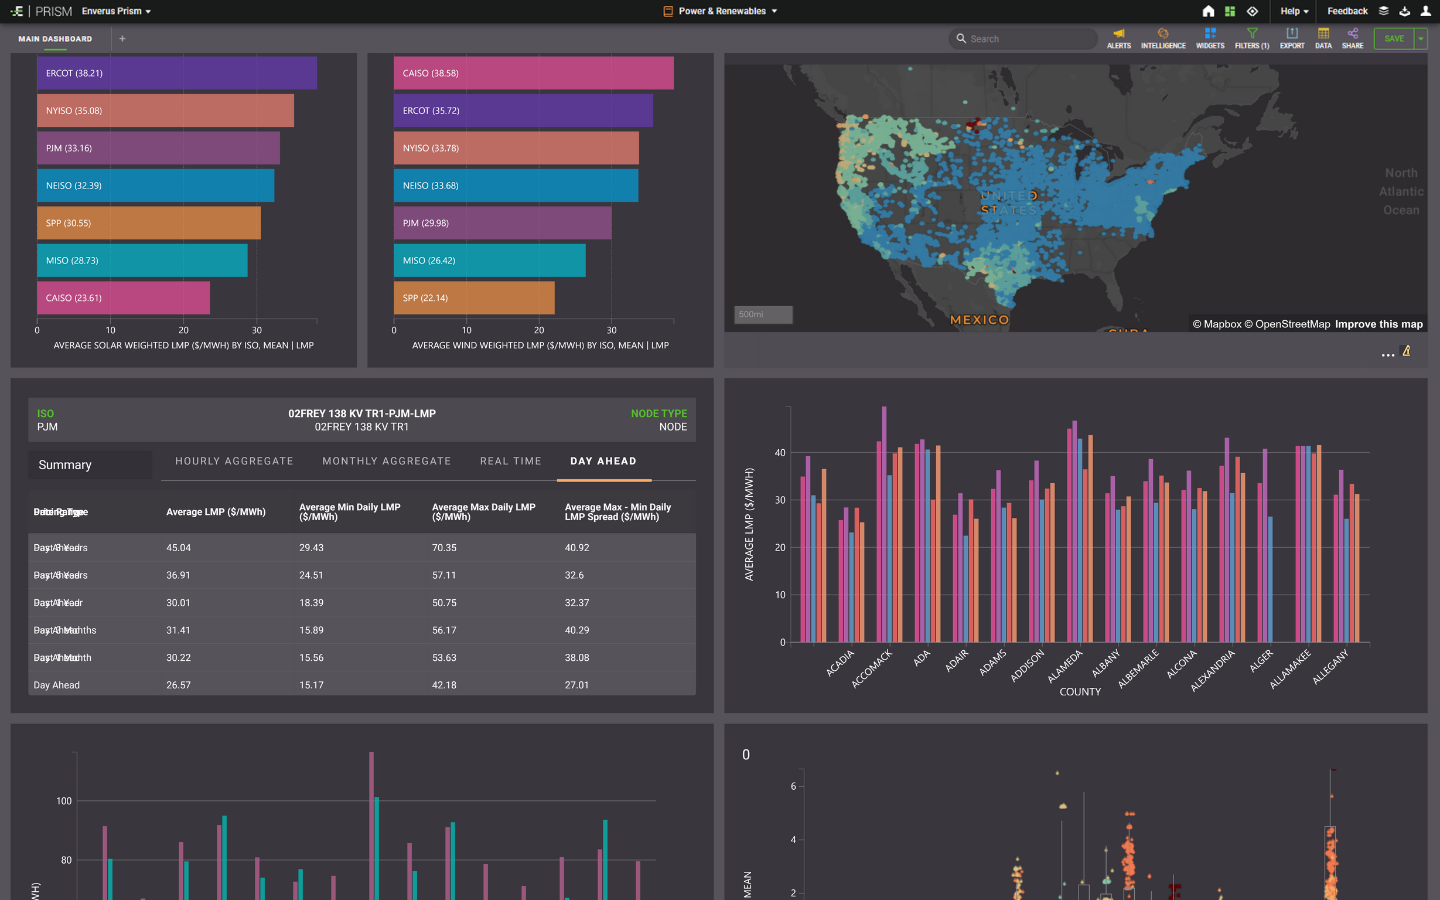
Task: Click the map widget warning icon
Action: (x=1406, y=351)
